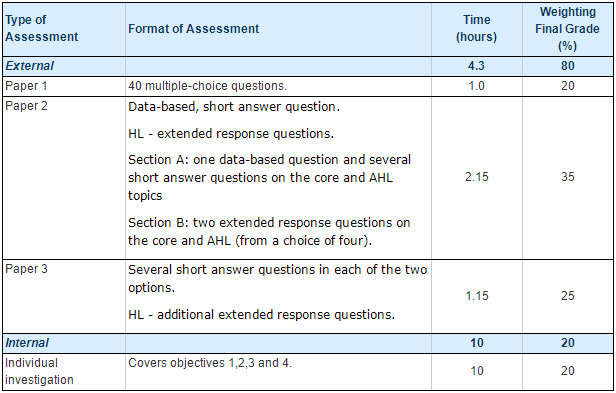Click 'Data-based, short answer question.' line

click(234, 107)
